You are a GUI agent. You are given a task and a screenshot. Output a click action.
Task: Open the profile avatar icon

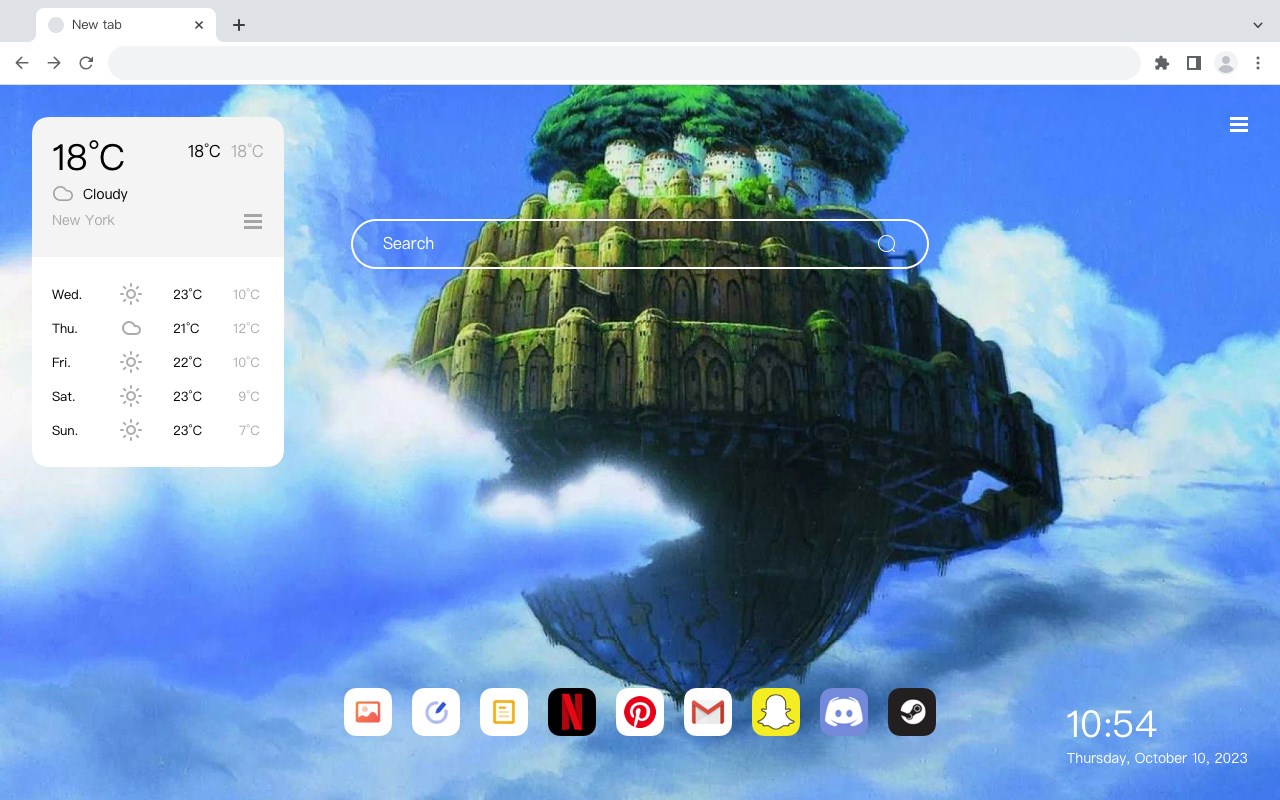1226,63
